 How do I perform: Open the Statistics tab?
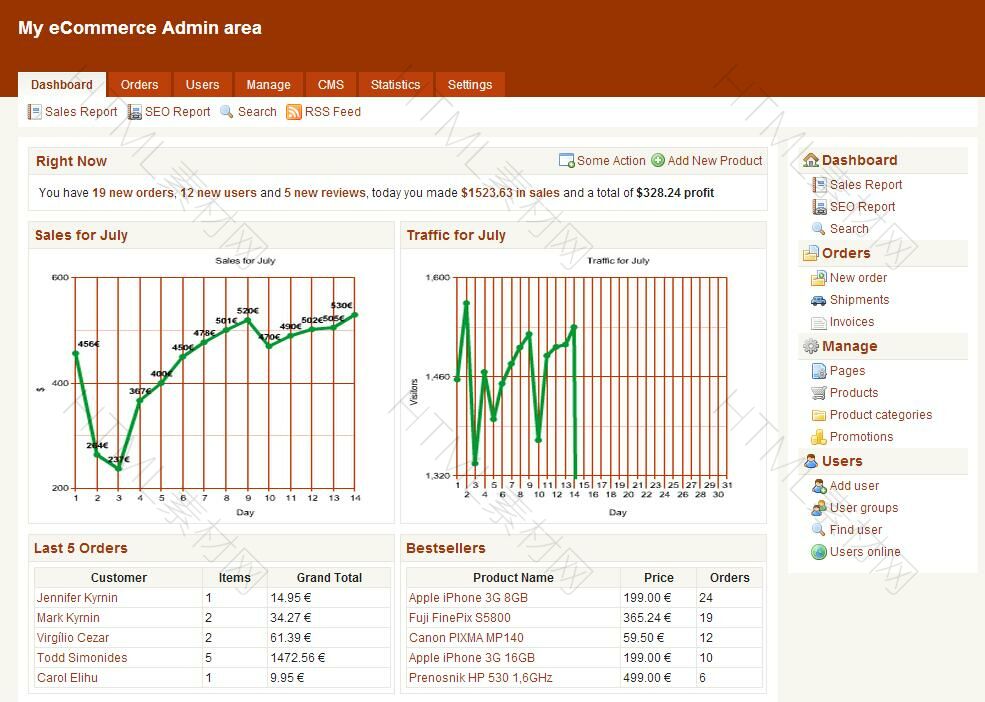pos(395,85)
